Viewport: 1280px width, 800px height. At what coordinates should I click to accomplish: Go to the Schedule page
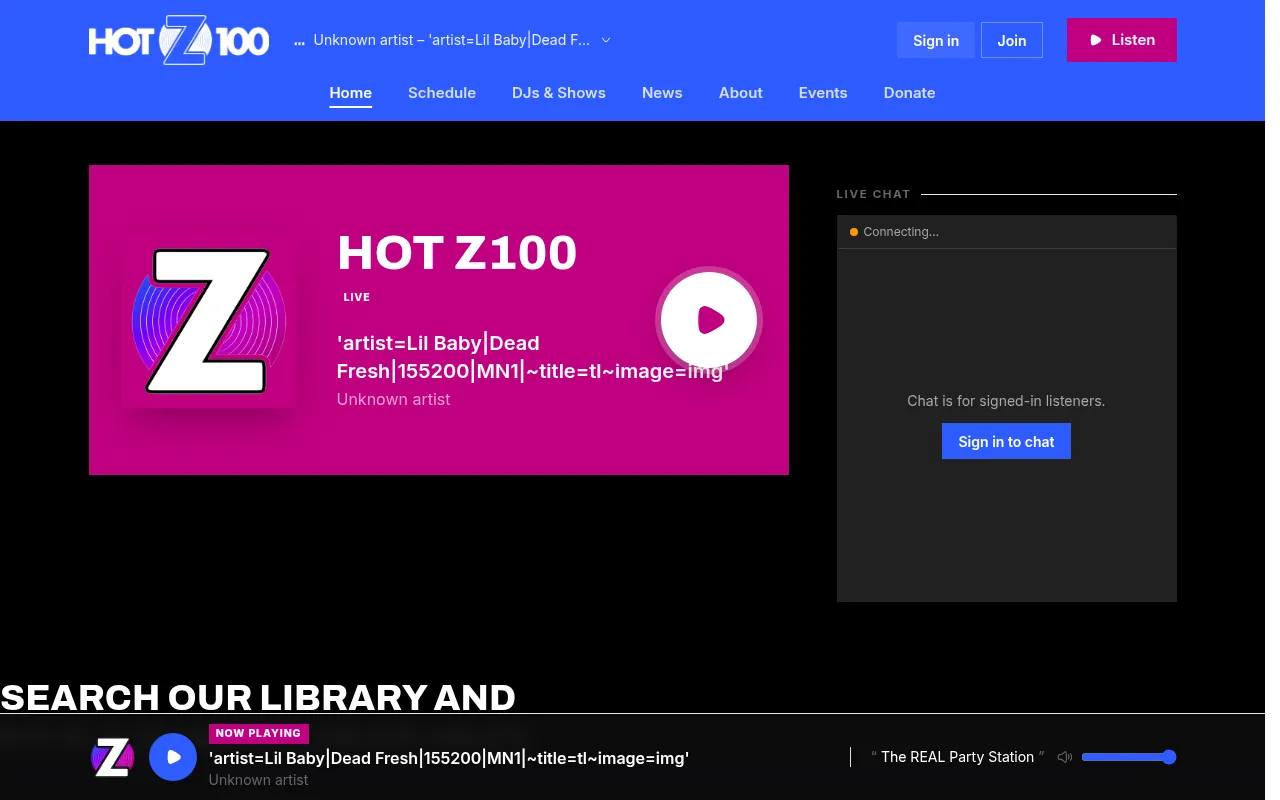442,93
